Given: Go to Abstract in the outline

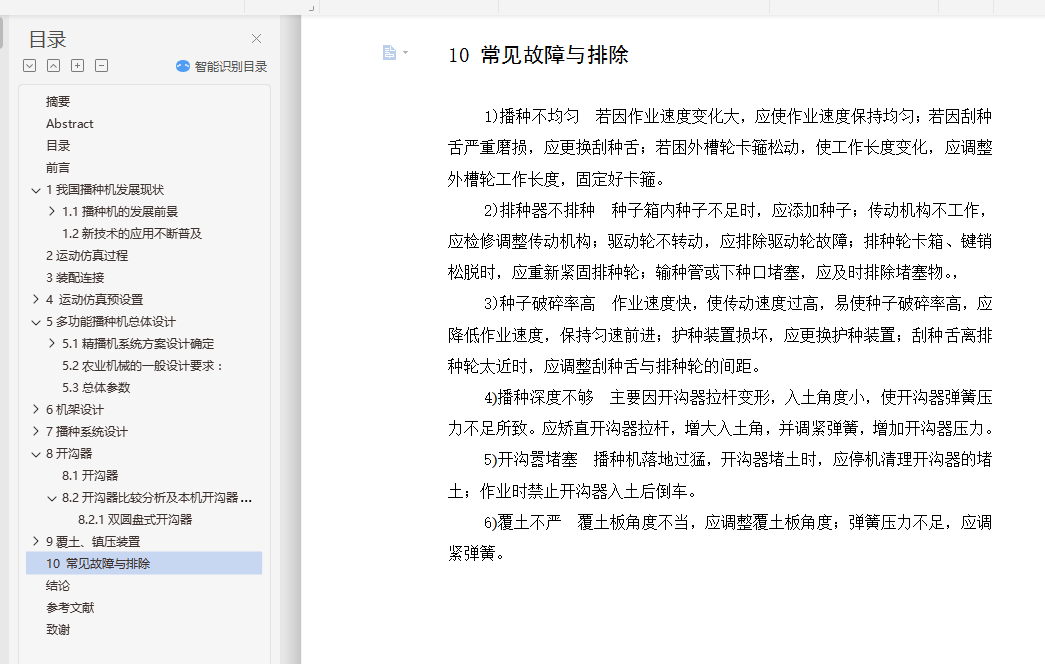Looking at the screenshot, I should (x=69, y=123).
